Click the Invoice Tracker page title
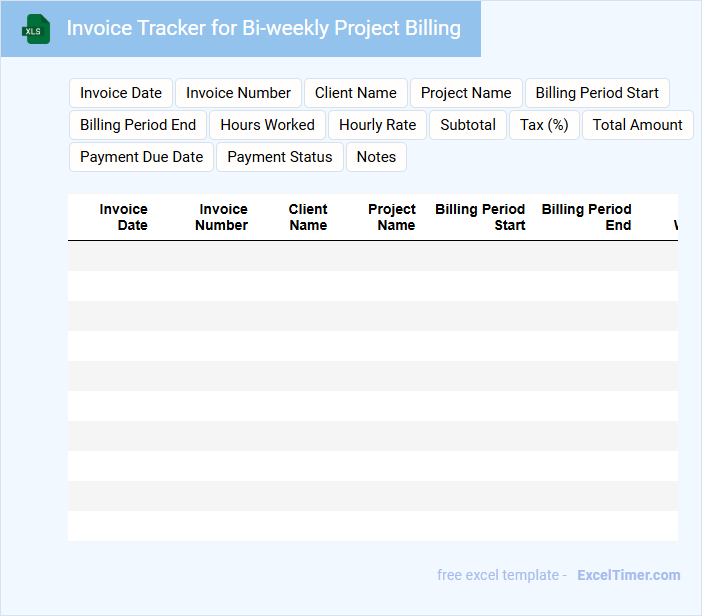The width and height of the screenshot is (702, 616). (264, 28)
